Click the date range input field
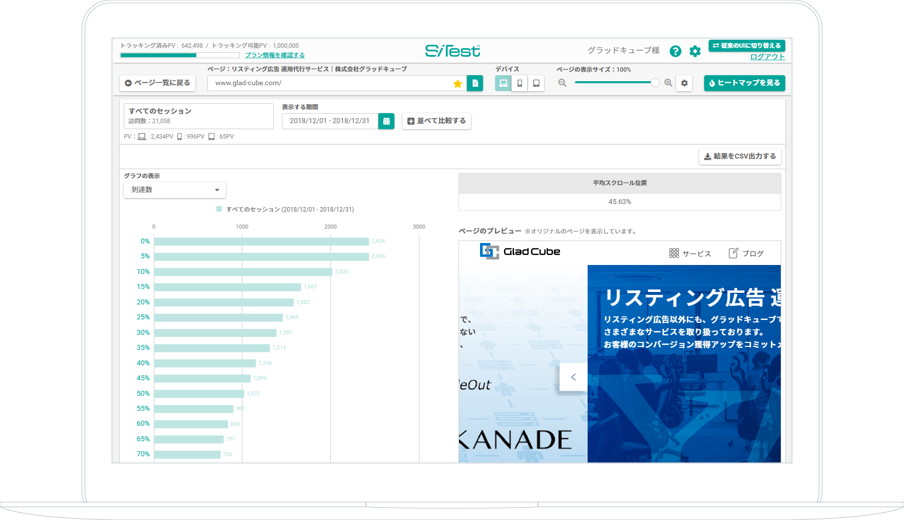Screen dimensions: 904x520 330,121
